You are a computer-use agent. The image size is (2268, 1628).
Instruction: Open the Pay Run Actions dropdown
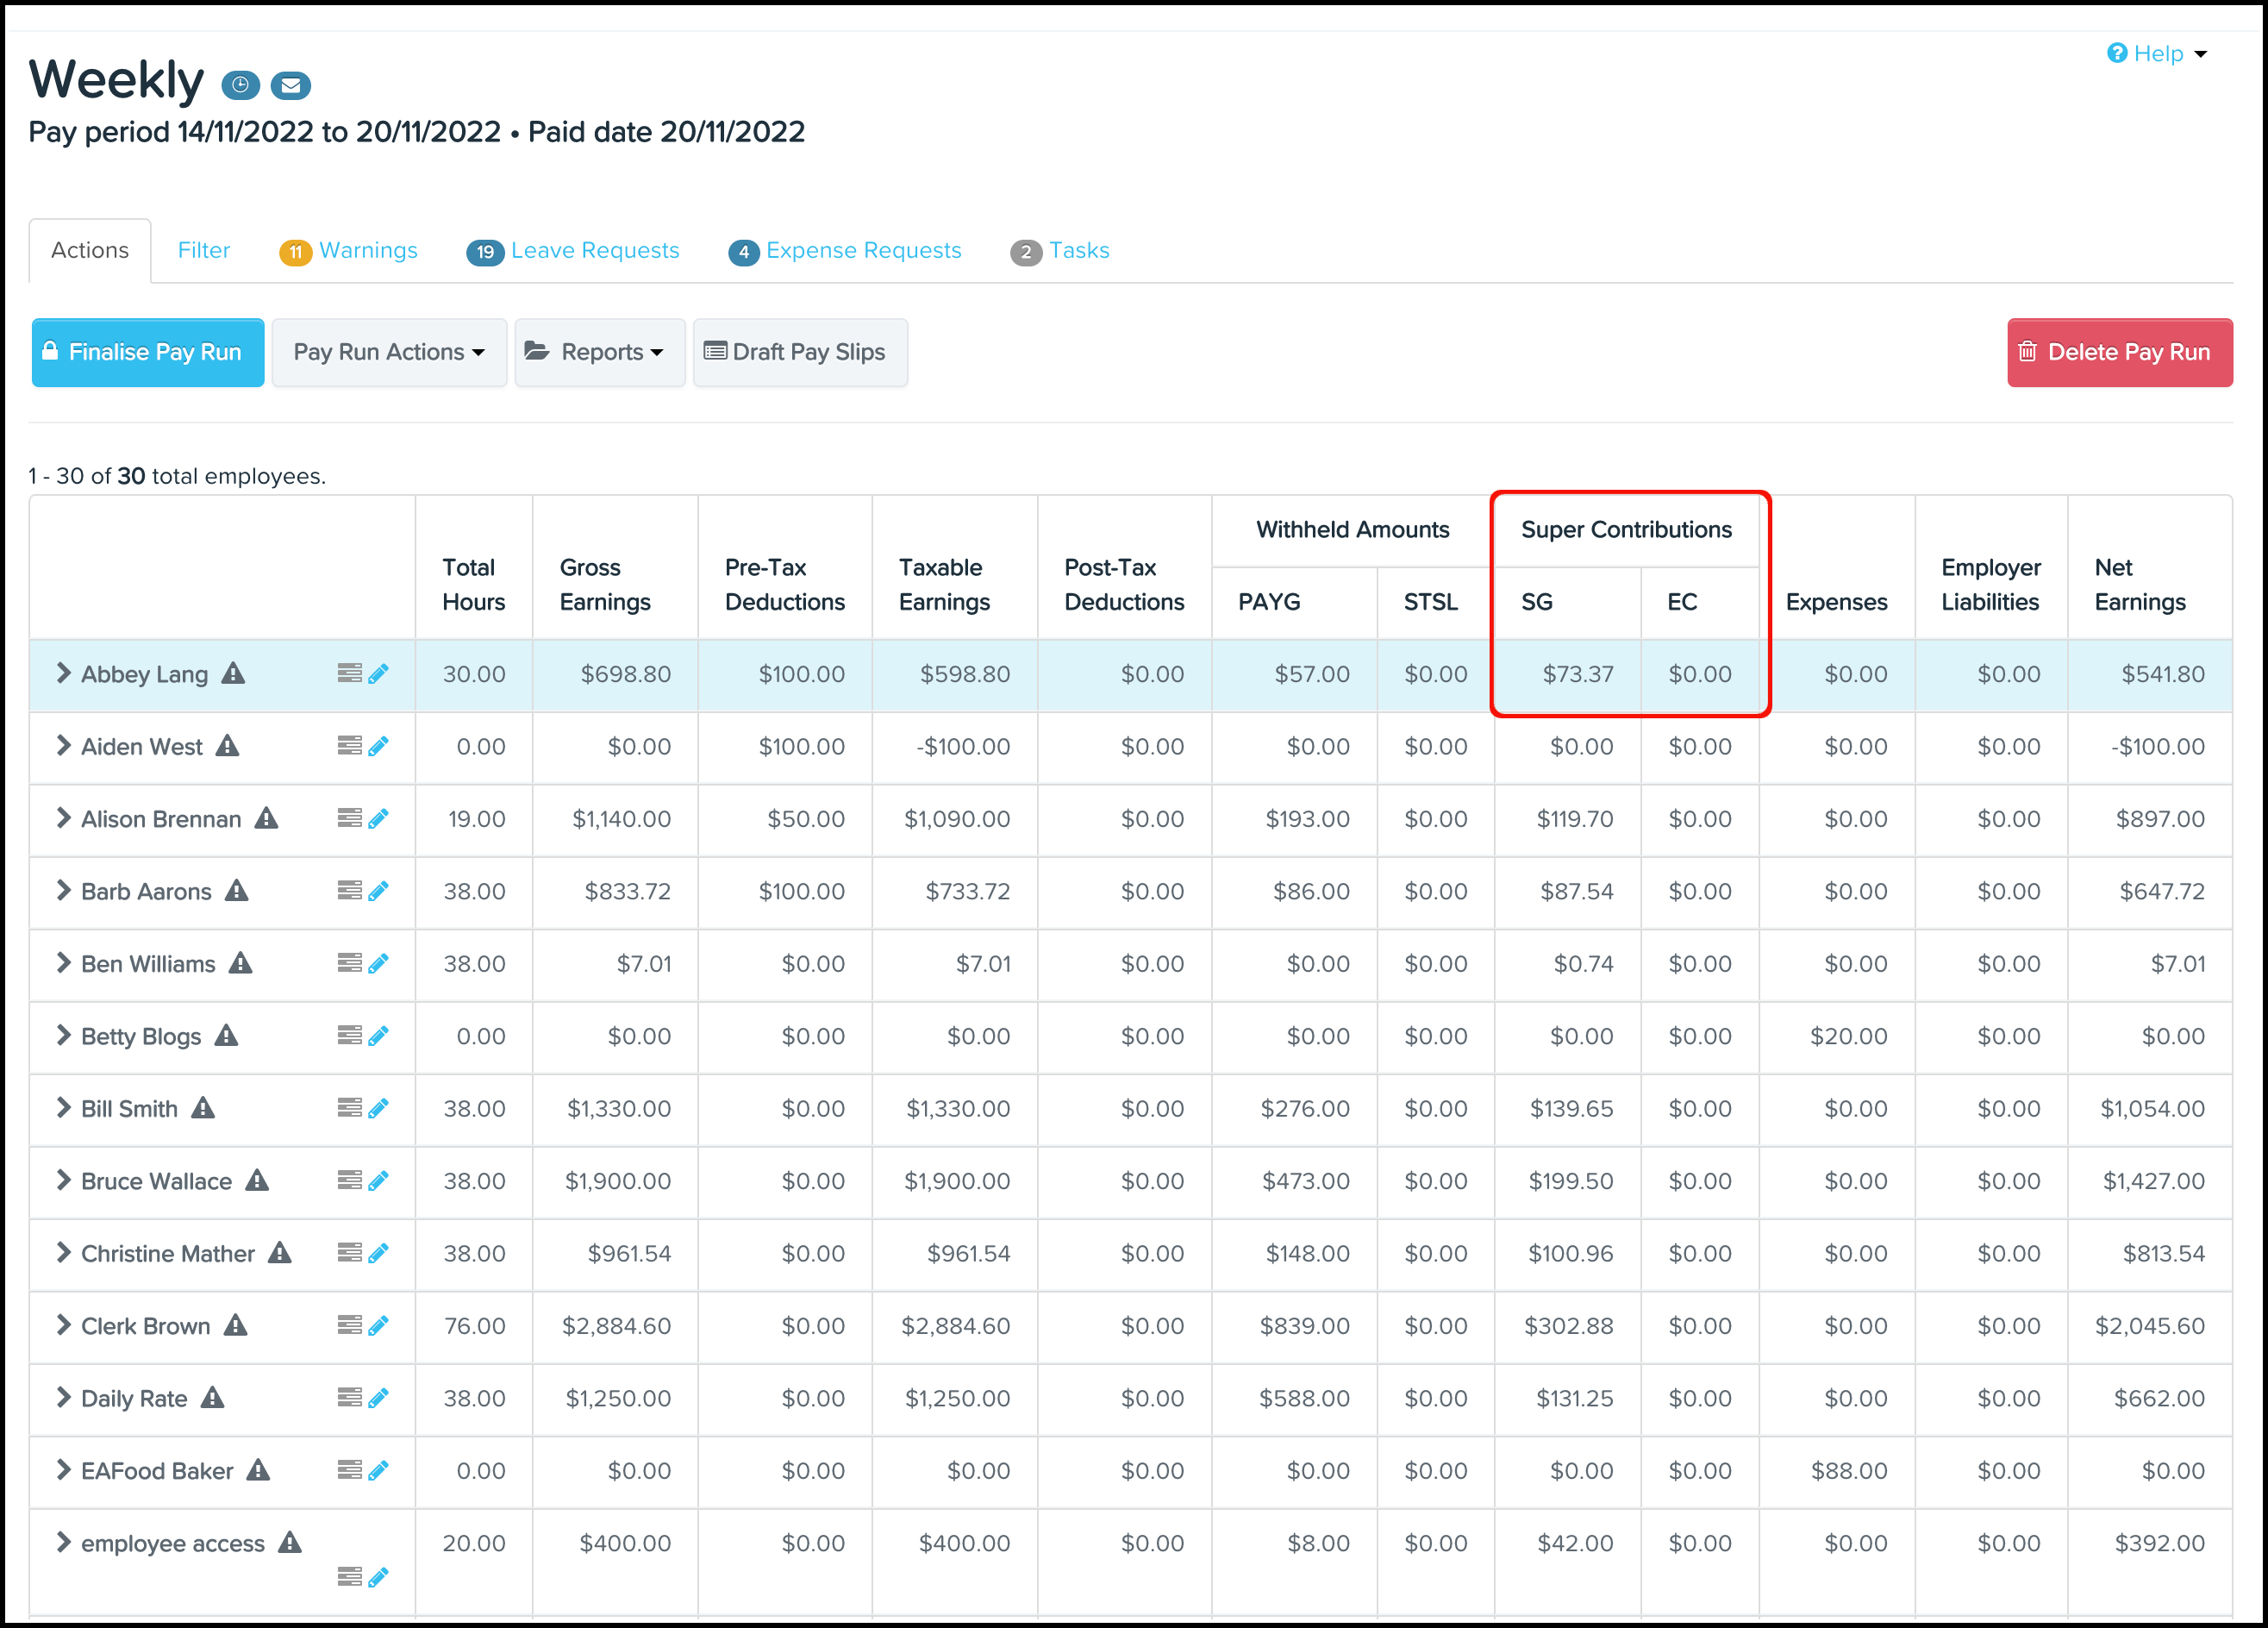389,352
